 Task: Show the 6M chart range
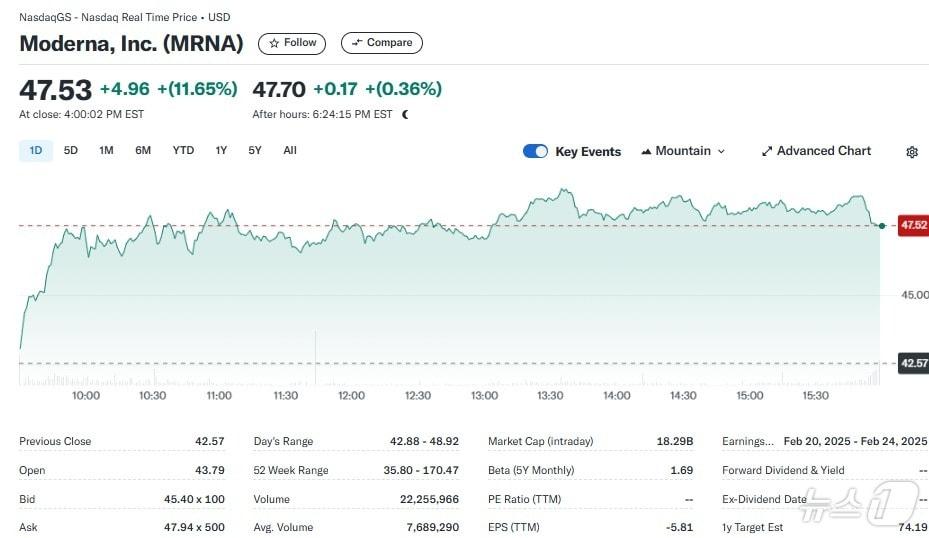(x=143, y=151)
